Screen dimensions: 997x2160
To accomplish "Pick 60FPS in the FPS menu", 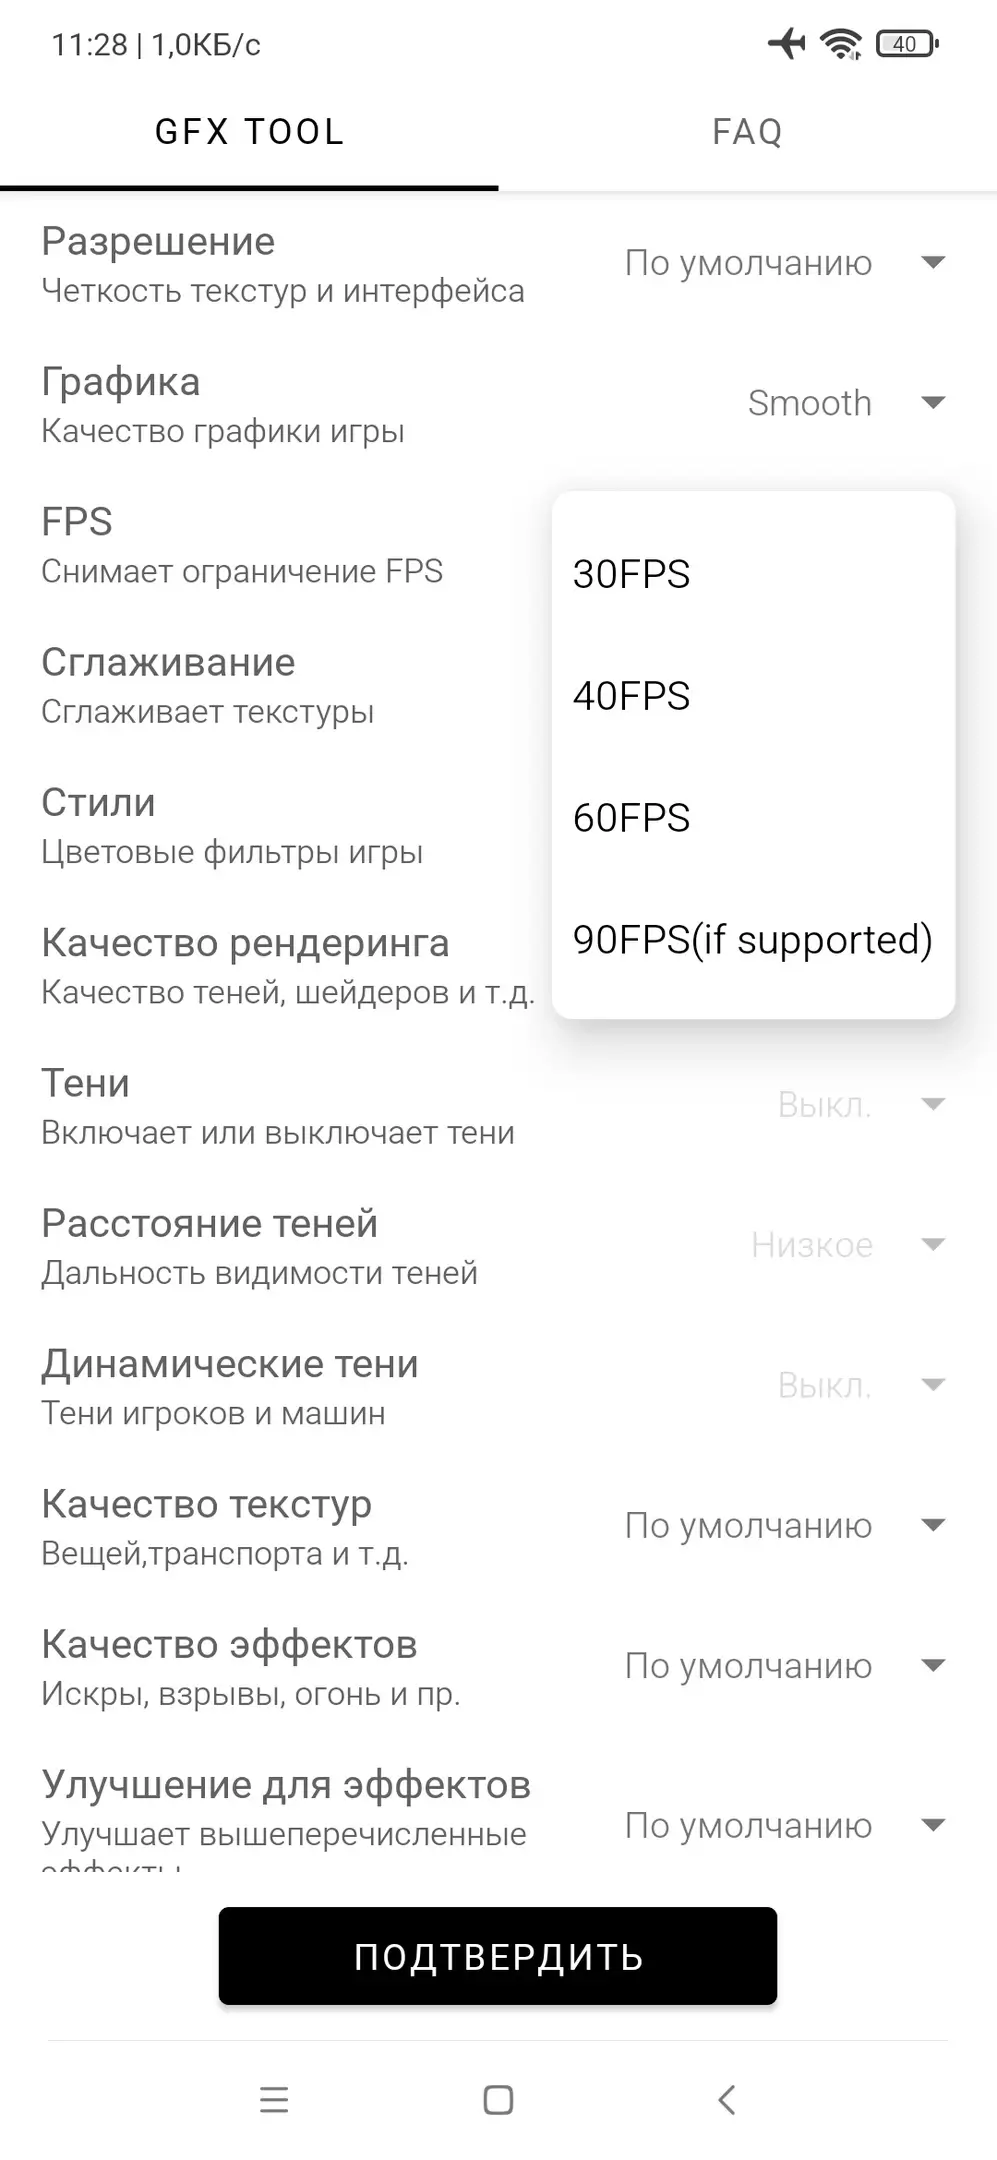I will [x=631, y=818].
